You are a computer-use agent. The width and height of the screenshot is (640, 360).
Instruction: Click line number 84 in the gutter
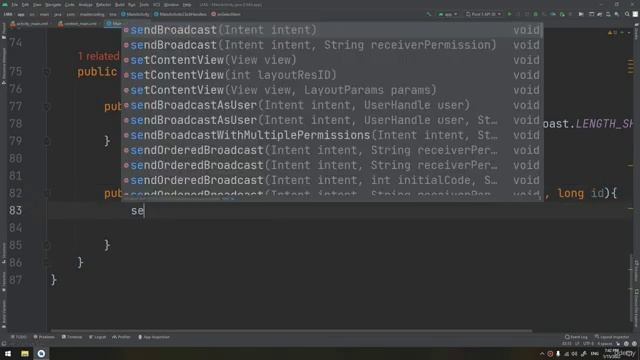[16, 228]
